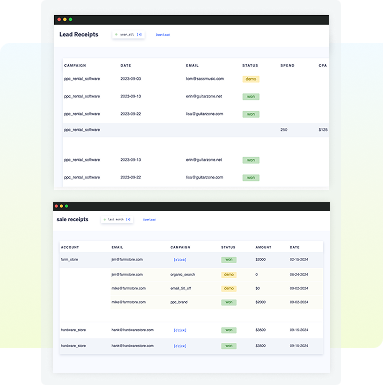Click the won badge in the farm_store row
This screenshot has height=385, width=383.
click(x=229, y=260)
